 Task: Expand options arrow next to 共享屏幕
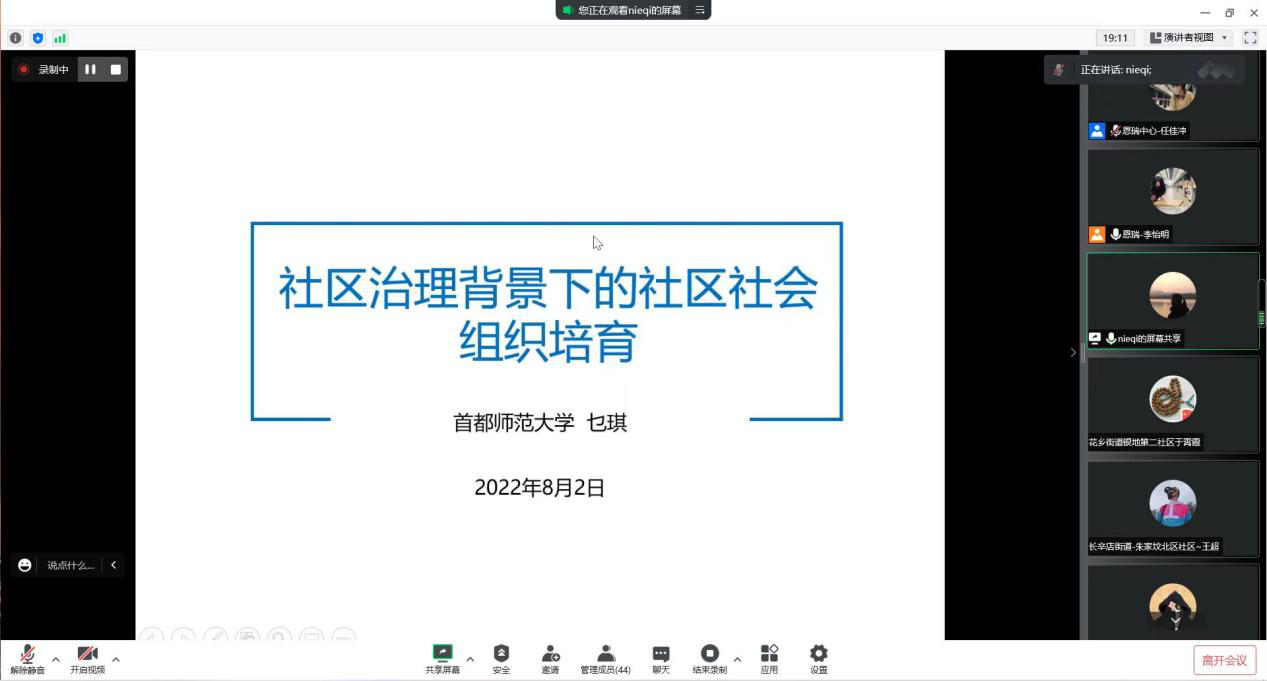[470, 659]
